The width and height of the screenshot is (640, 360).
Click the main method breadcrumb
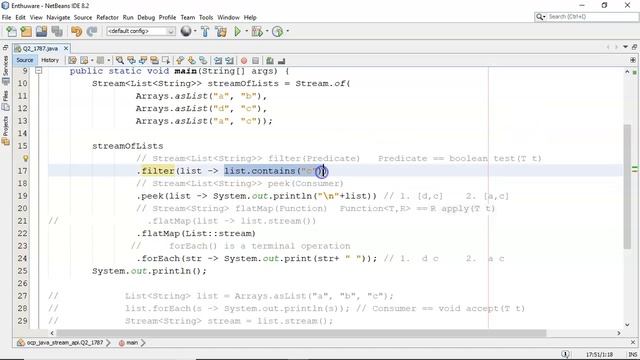point(131,343)
